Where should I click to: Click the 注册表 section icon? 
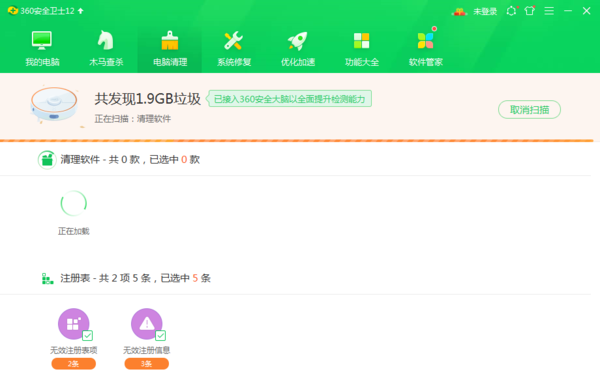pos(47,278)
